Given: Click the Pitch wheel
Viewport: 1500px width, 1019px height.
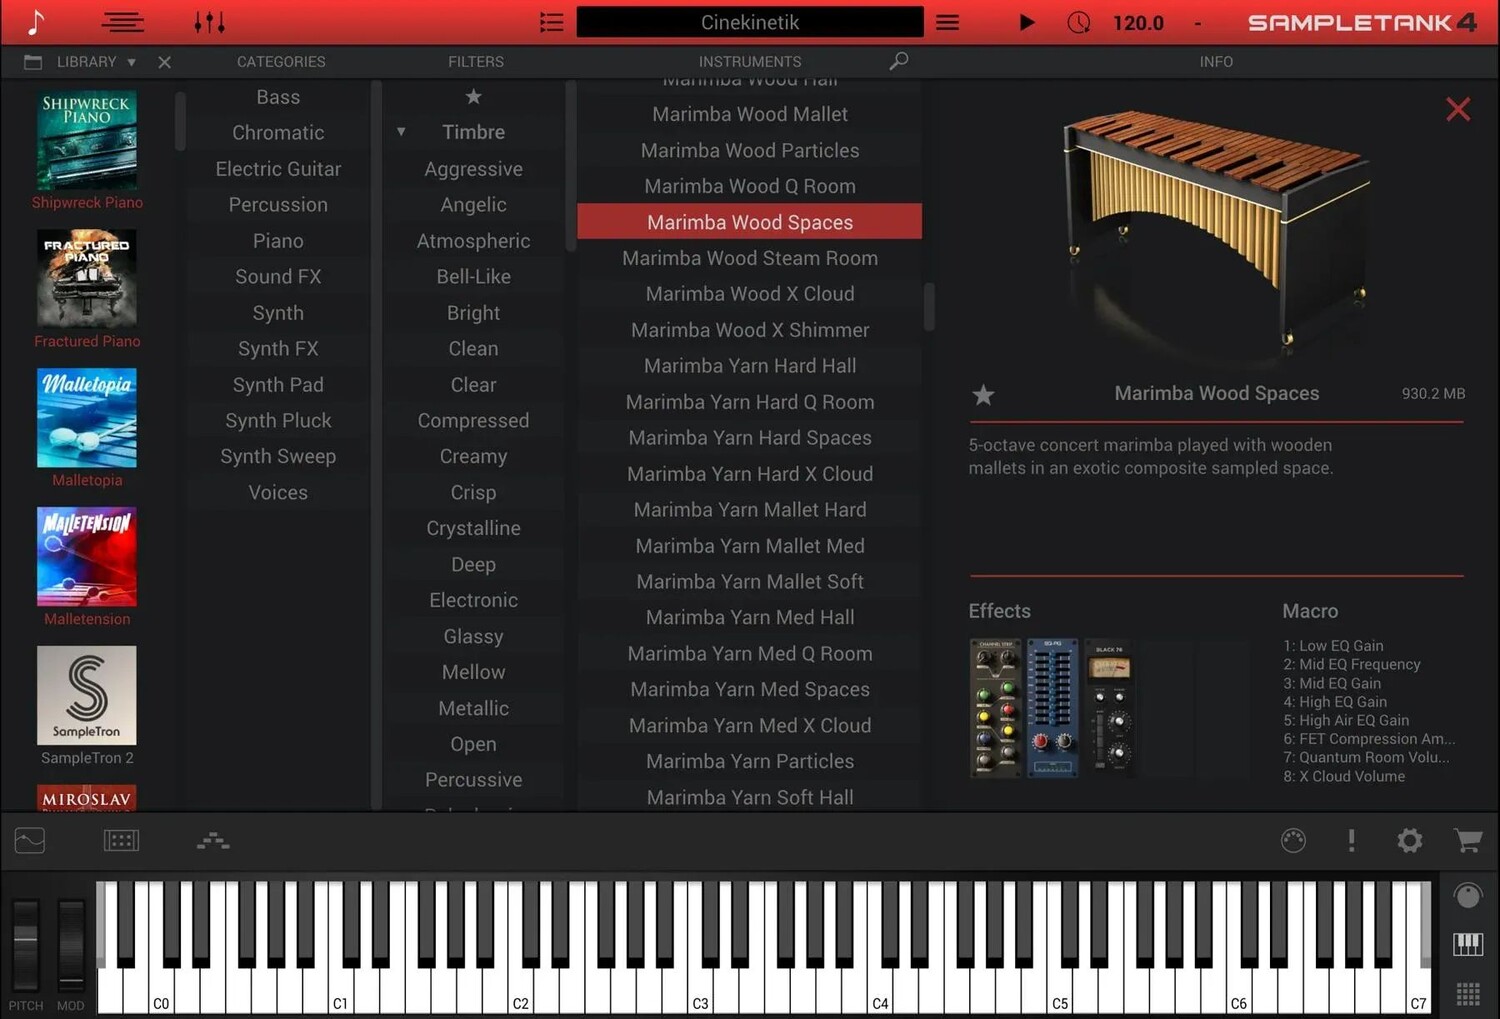Looking at the screenshot, I should 25,944.
